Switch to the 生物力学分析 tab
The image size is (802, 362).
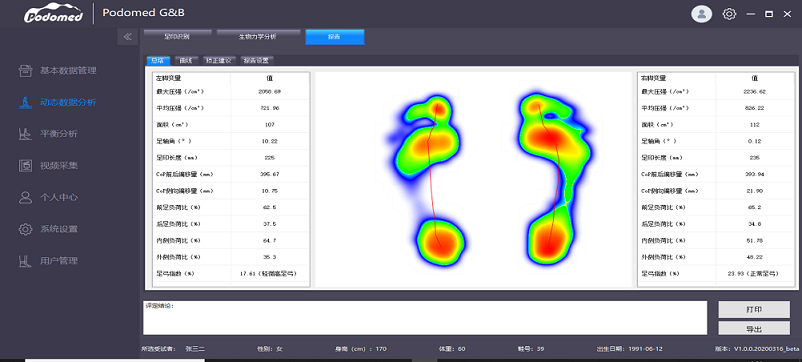258,37
